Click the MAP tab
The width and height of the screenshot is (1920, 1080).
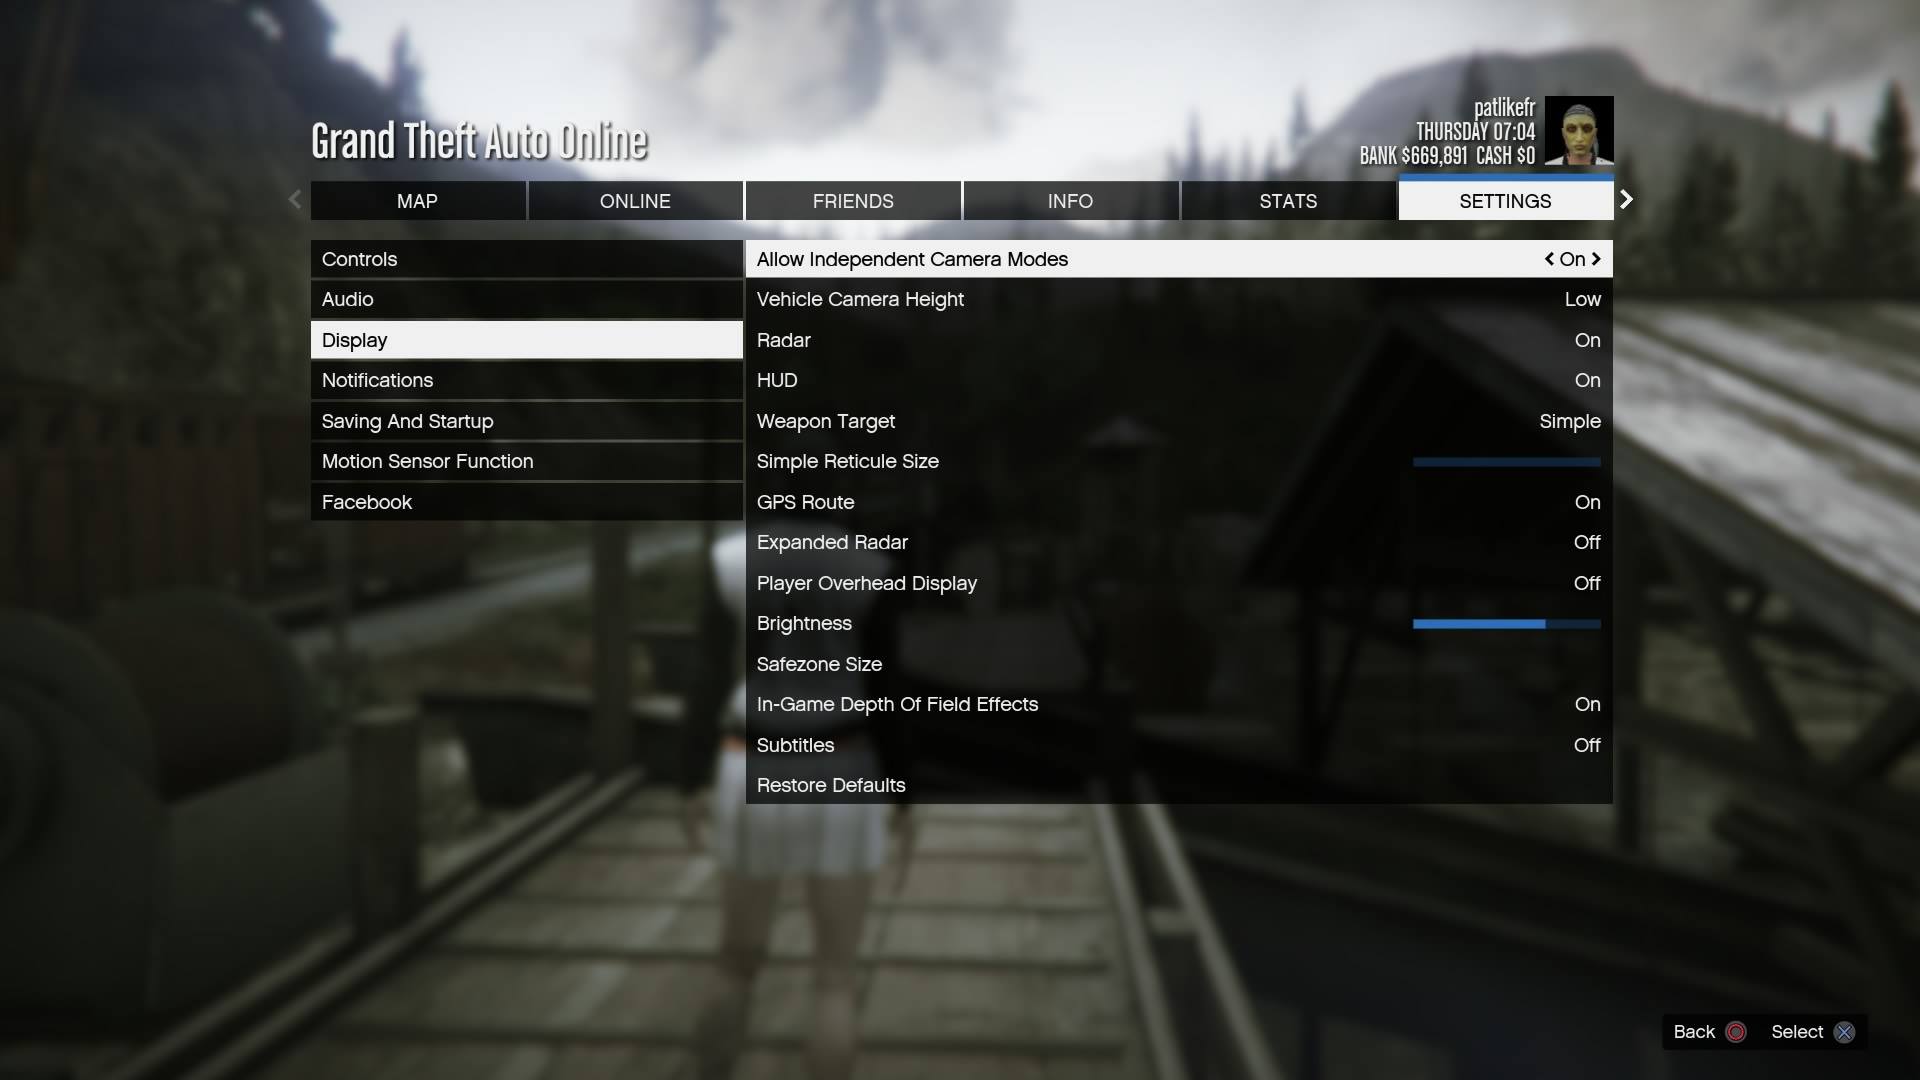tap(417, 200)
